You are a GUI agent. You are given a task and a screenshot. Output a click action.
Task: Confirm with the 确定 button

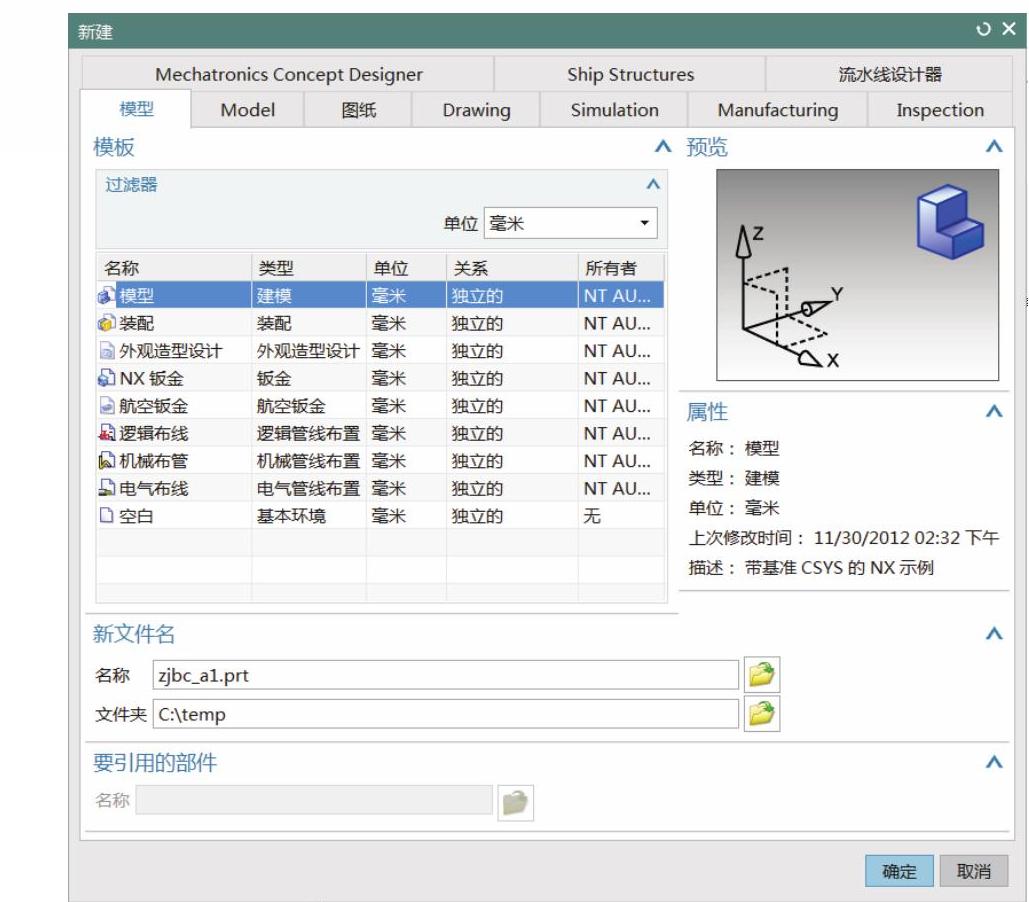[899, 871]
